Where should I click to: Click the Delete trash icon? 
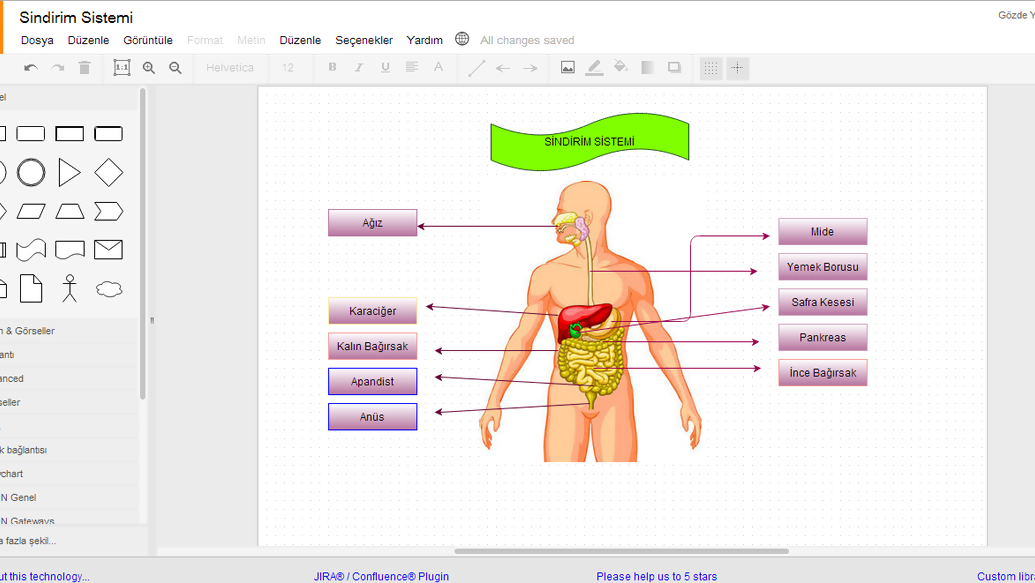point(85,67)
